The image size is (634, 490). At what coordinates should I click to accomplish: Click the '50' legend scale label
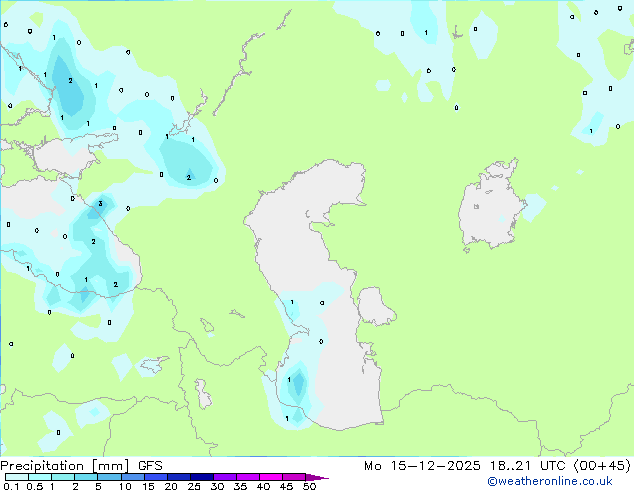309,486
